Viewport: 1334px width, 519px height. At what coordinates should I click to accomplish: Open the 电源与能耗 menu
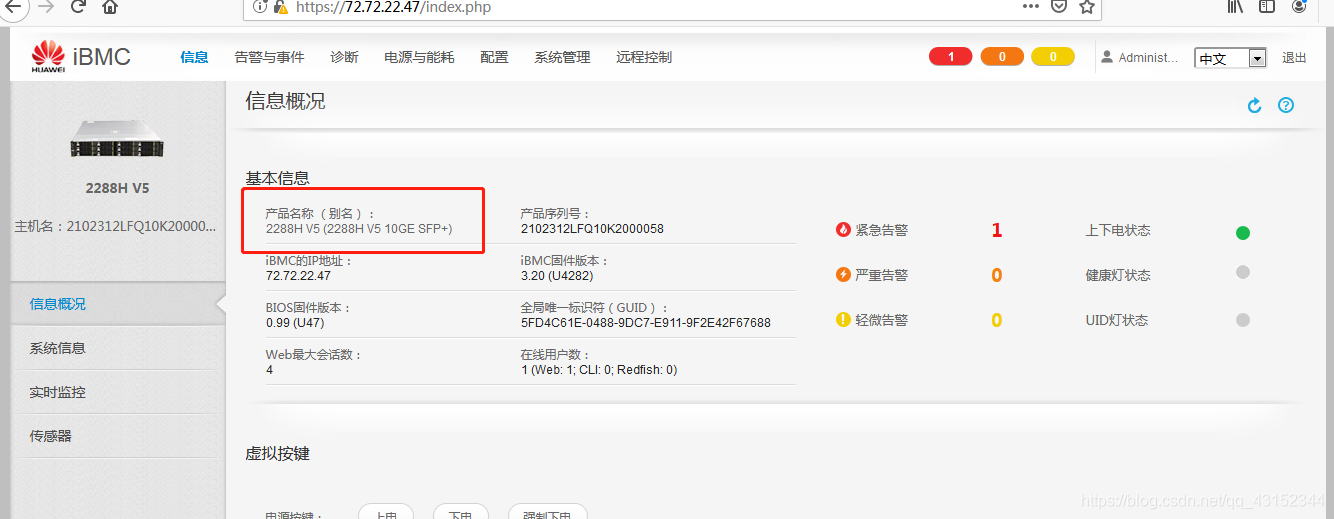[419, 57]
